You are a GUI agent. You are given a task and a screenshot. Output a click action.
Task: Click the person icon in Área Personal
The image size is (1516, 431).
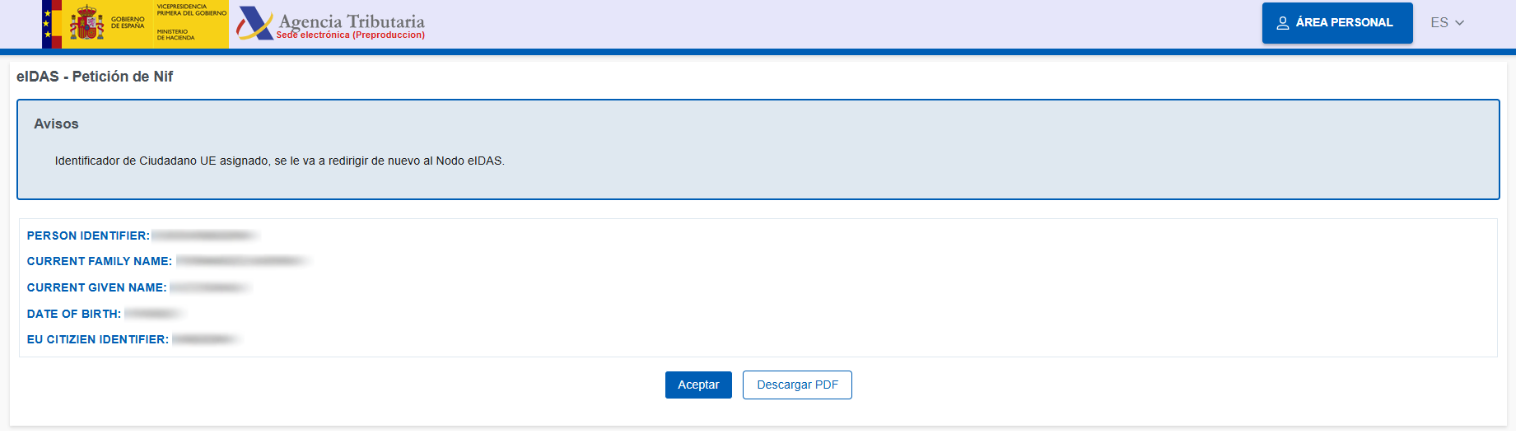tap(1283, 23)
